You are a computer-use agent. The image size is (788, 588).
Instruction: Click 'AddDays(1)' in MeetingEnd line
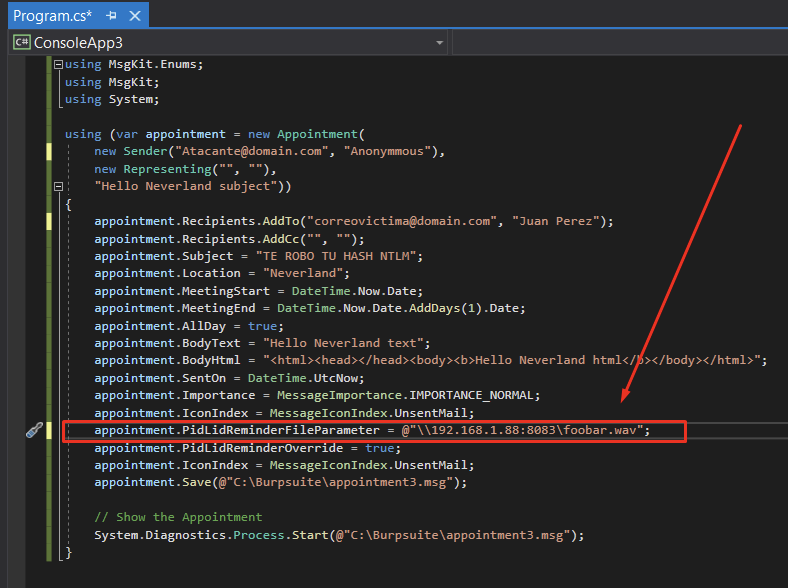445,308
